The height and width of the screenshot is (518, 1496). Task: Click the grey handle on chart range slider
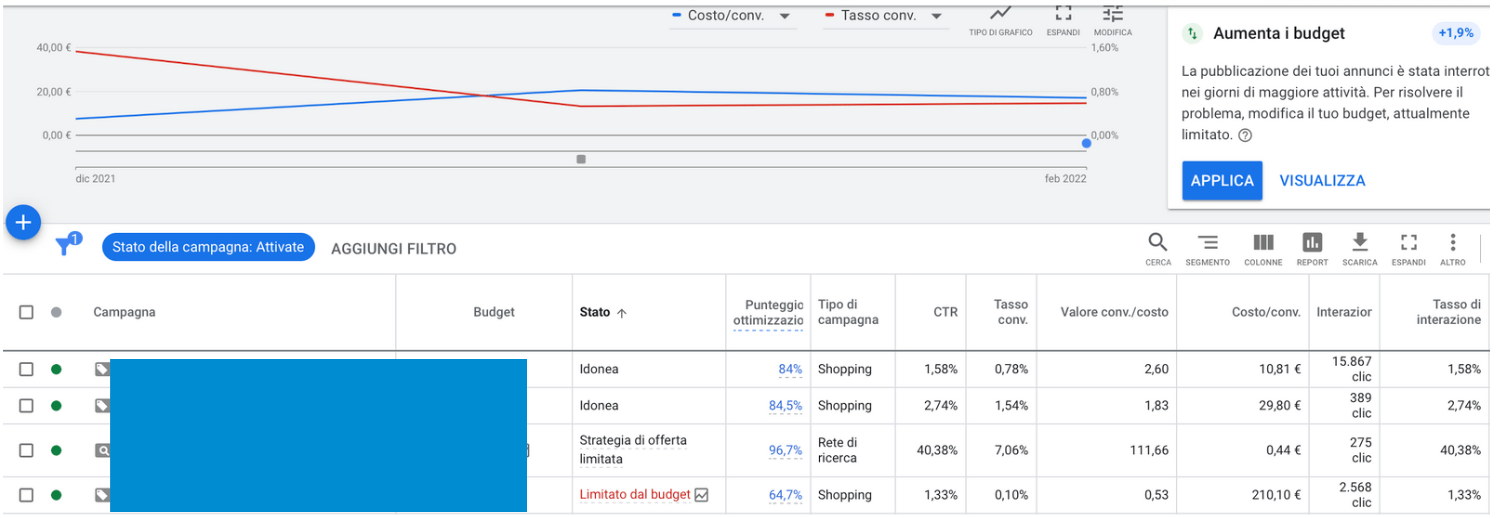(x=581, y=159)
